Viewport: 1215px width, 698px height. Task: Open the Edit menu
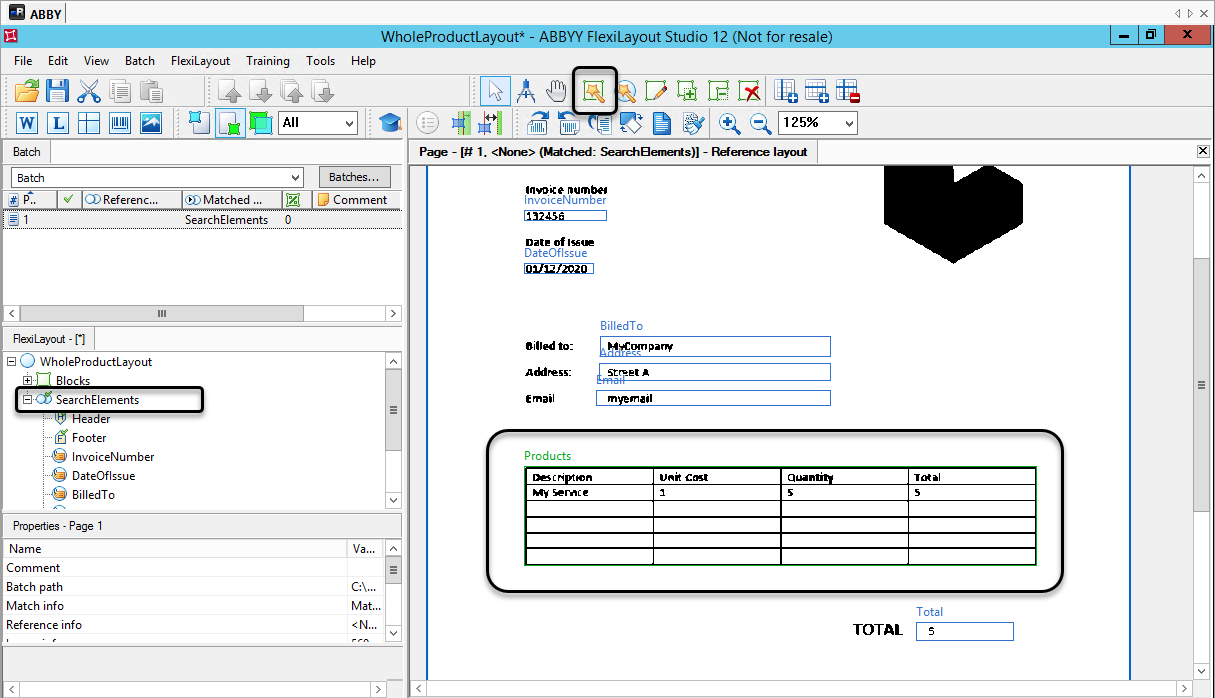[58, 61]
